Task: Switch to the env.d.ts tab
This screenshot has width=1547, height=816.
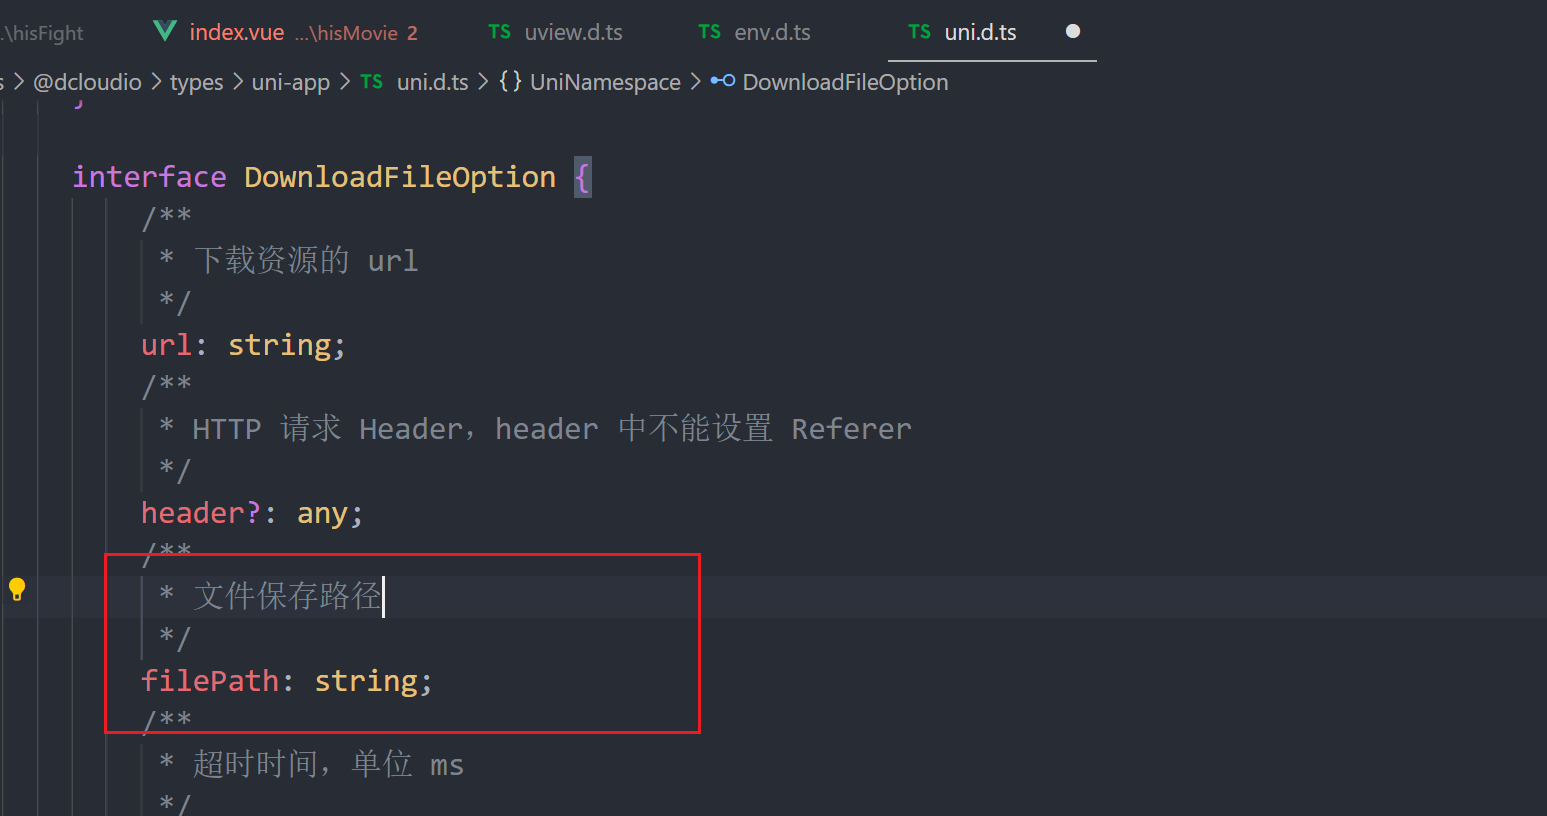Action: pyautogui.click(x=771, y=31)
